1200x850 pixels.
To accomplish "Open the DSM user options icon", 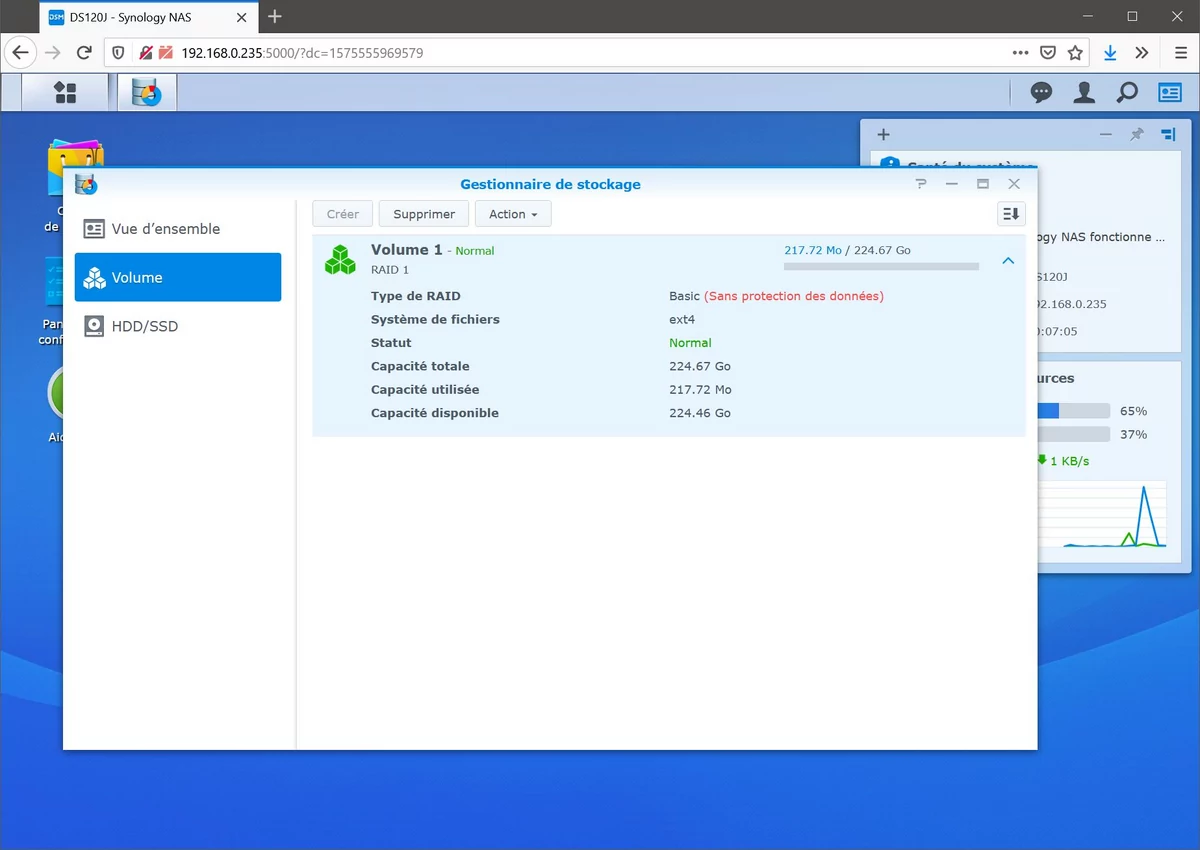I will [x=1084, y=93].
